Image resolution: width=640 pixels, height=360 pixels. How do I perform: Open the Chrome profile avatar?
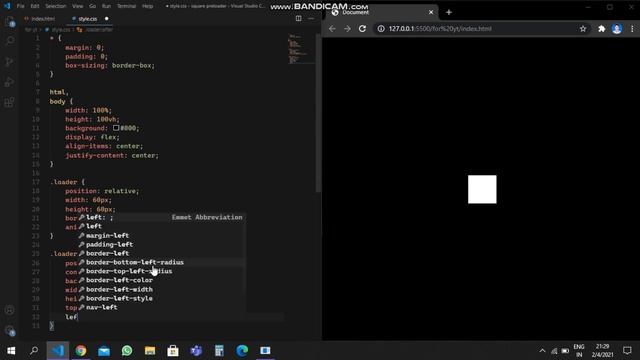pos(617,29)
